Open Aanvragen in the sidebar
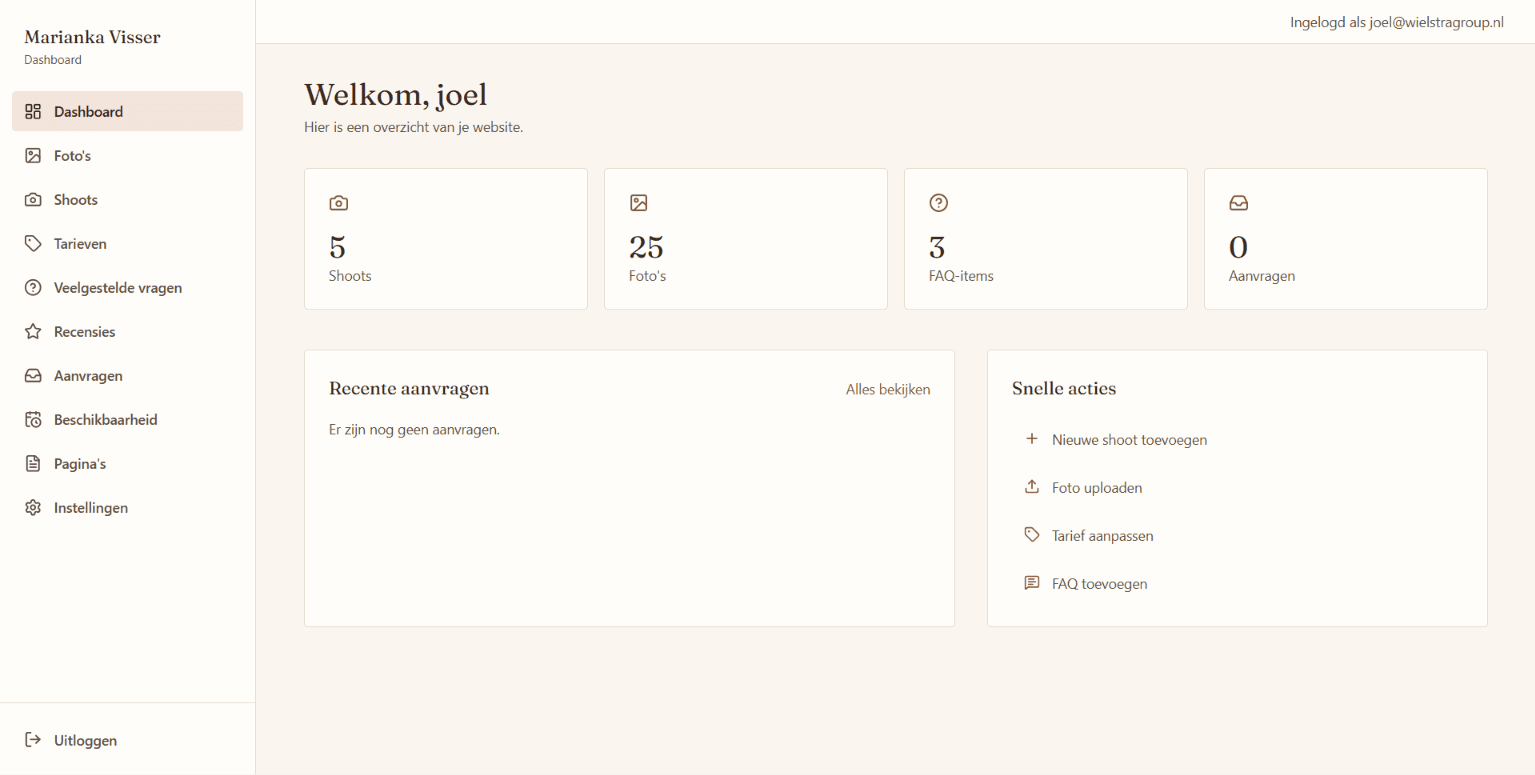This screenshot has width=1535, height=775. click(127, 376)
